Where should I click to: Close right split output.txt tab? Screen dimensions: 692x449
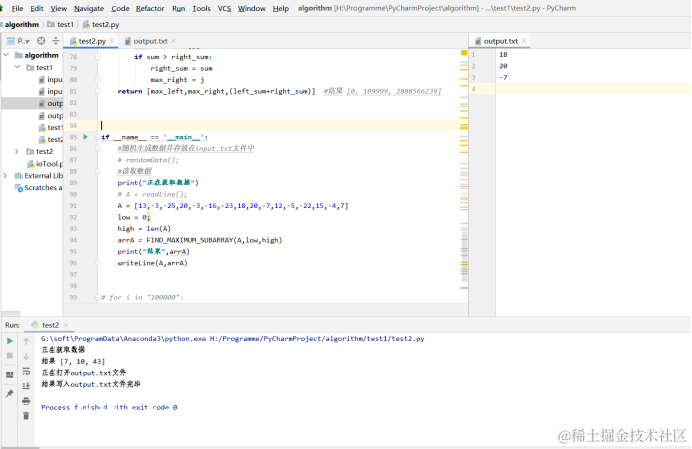pyautogui.click(x=524, y=41)
